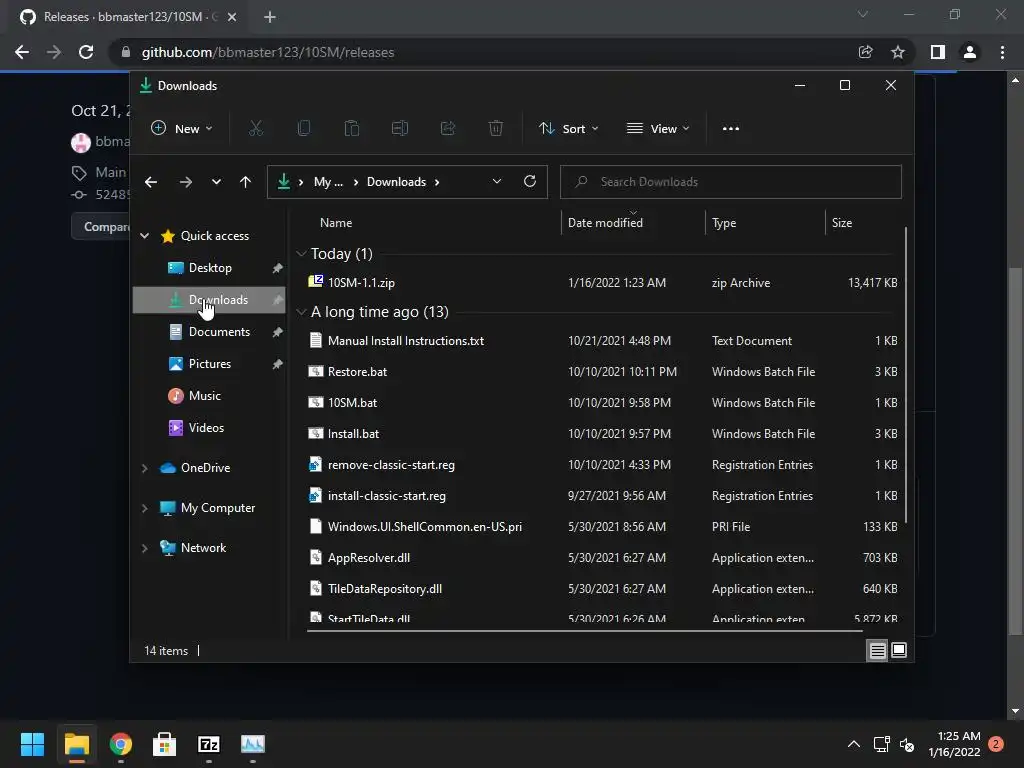Select Videos in navigation pane

(209, 428)
